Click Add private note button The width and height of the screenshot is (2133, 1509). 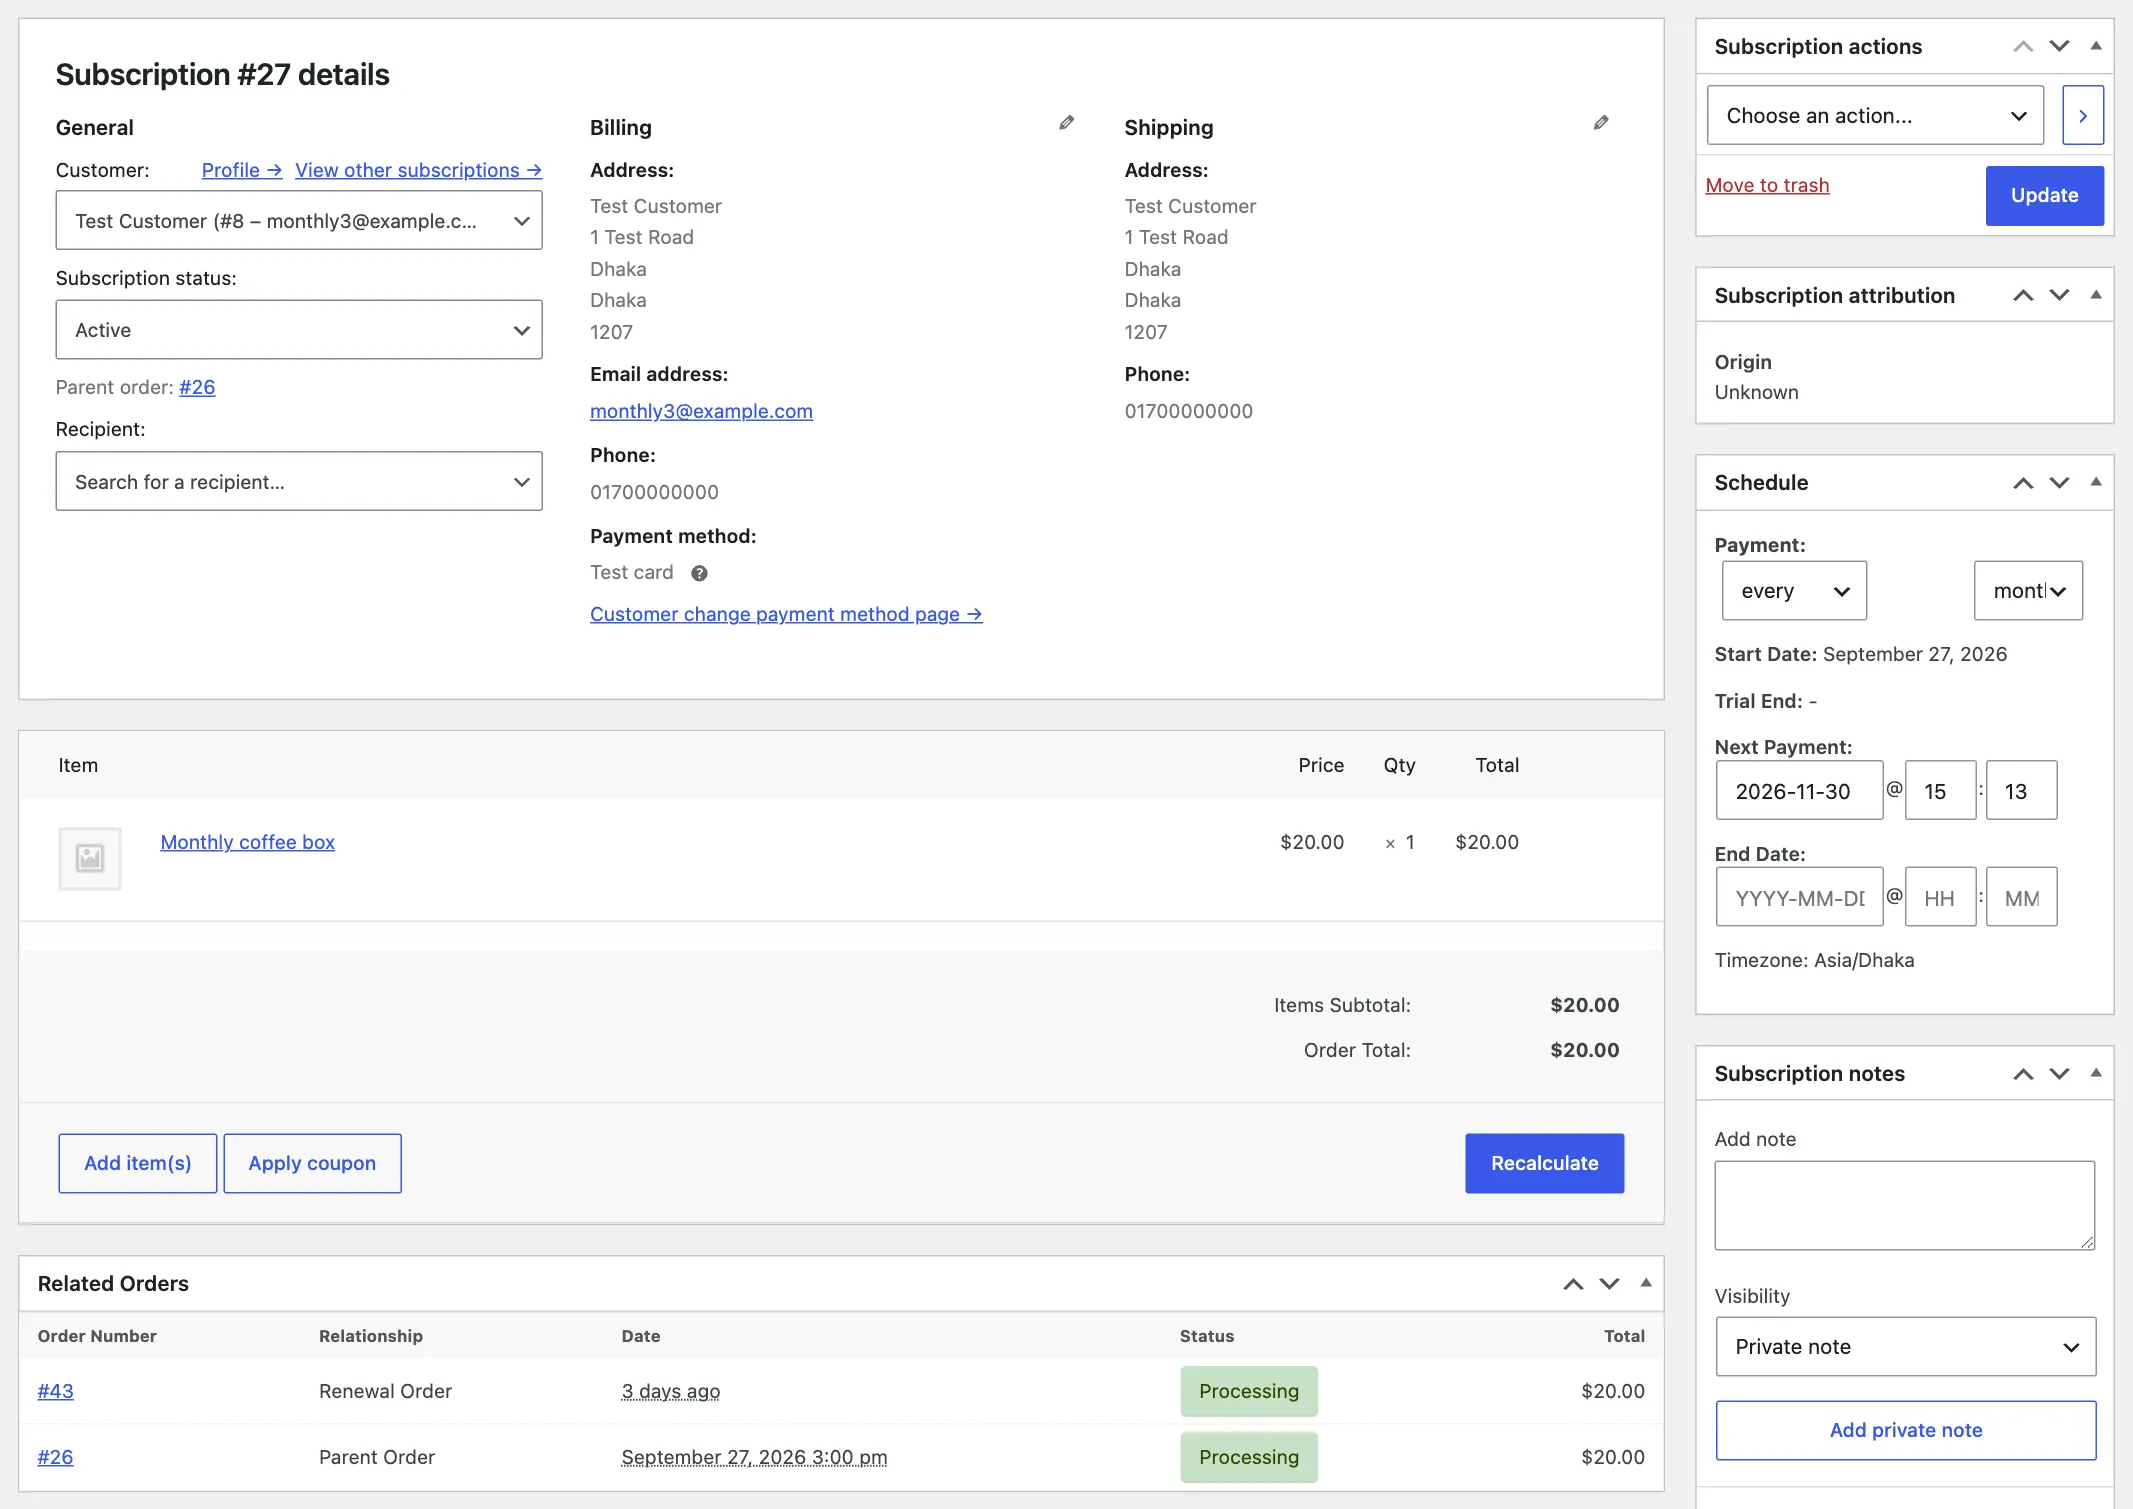tap(1906, 1430)
